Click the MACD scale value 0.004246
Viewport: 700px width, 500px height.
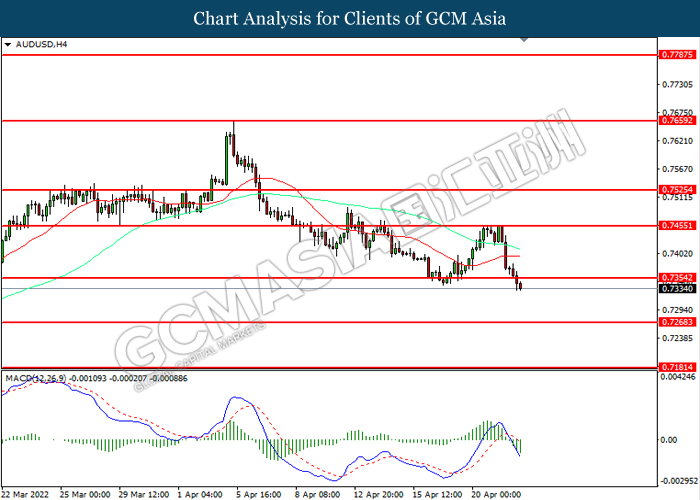(677, 377)
